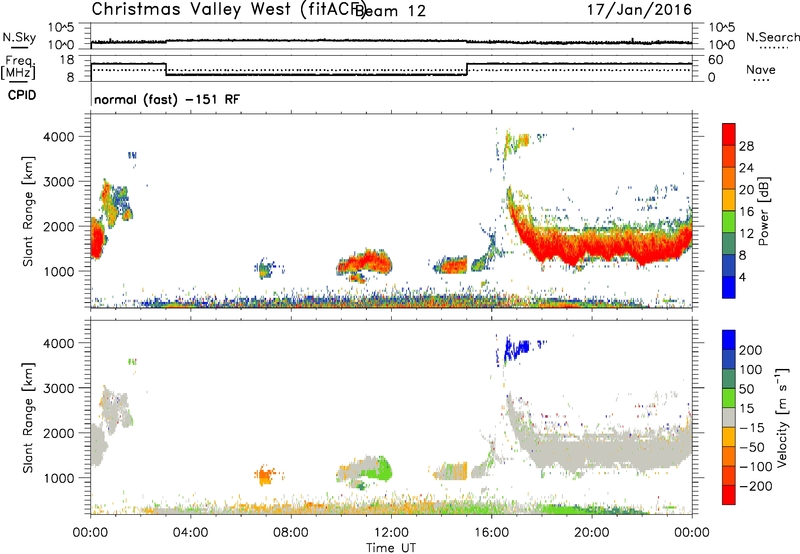Click the '12:00' time axis tick label

coord(391,533)
